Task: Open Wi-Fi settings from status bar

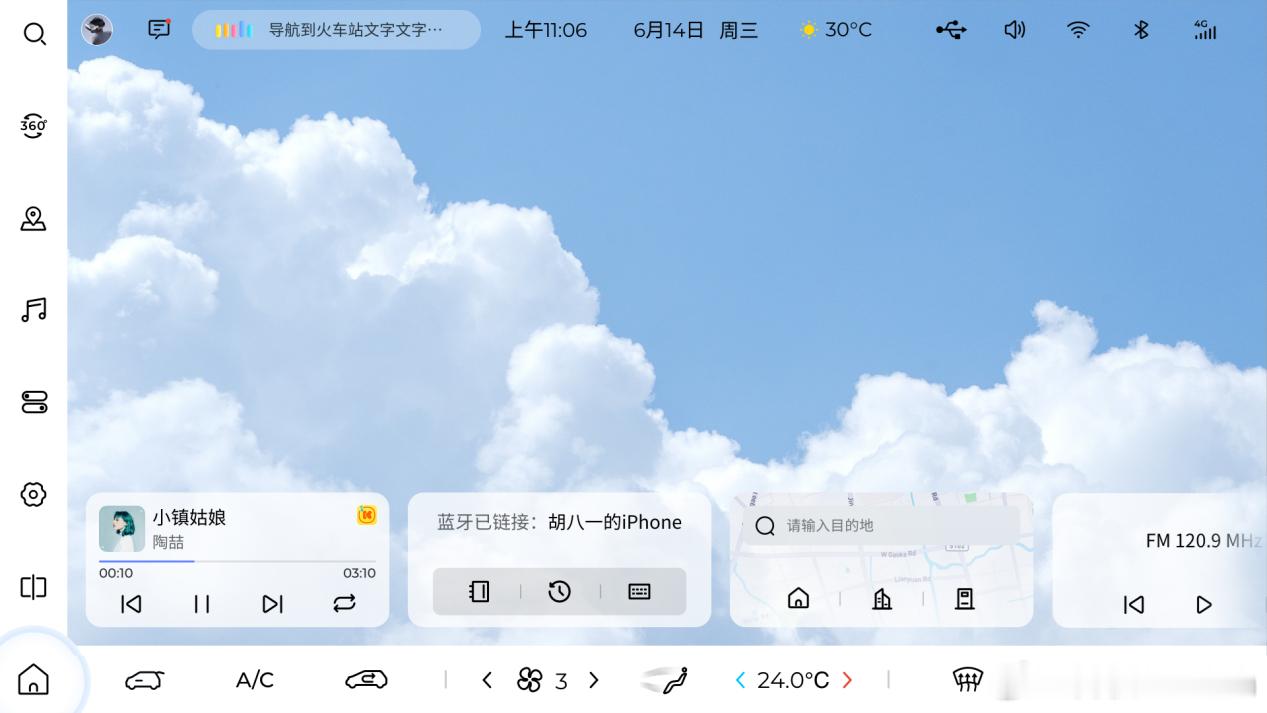Action: pyautogui.click(x=1078, y=30)
